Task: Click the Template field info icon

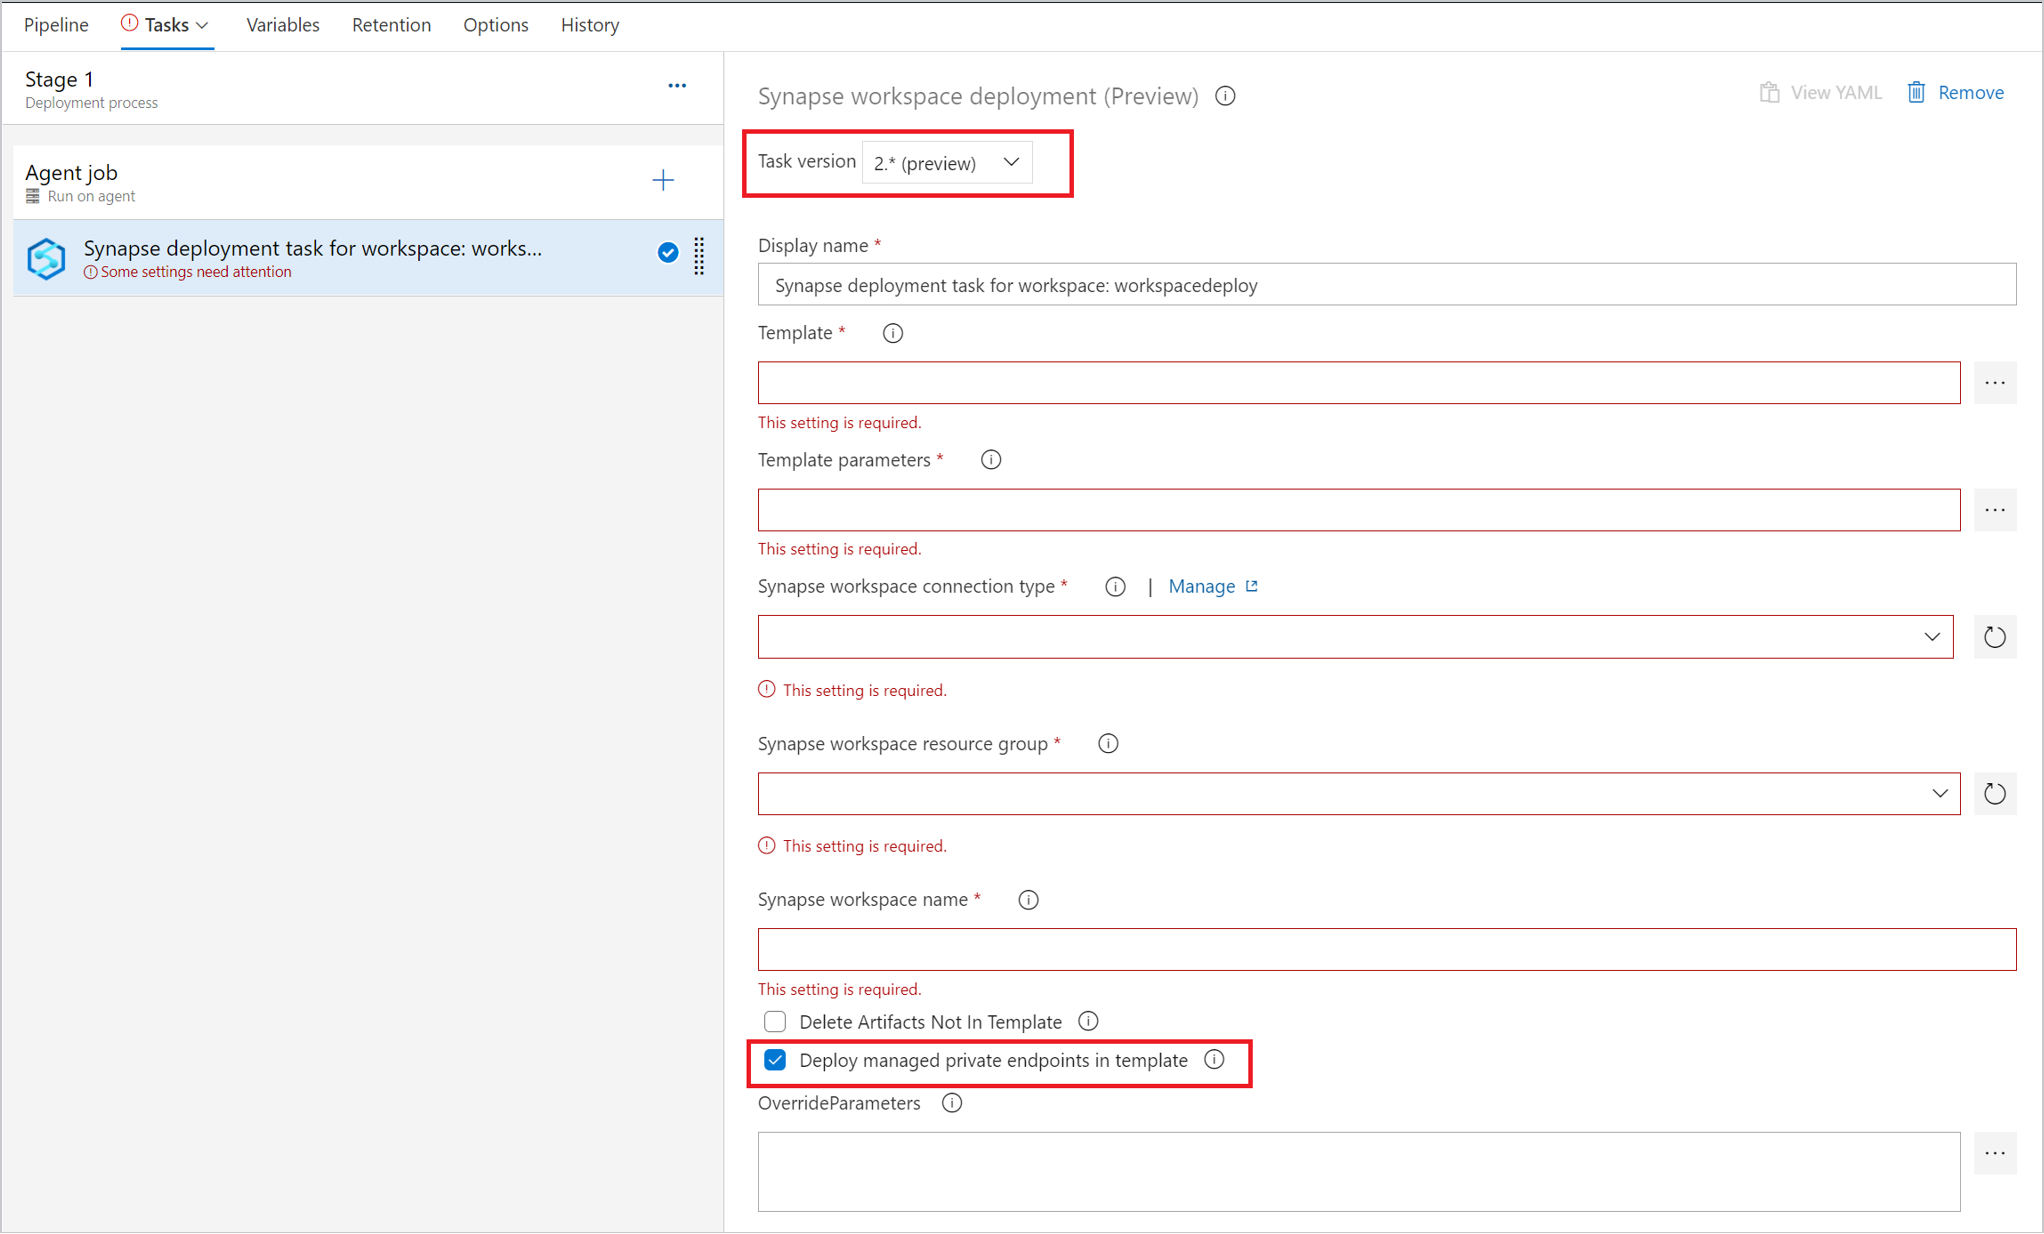Action: point(892,333)
